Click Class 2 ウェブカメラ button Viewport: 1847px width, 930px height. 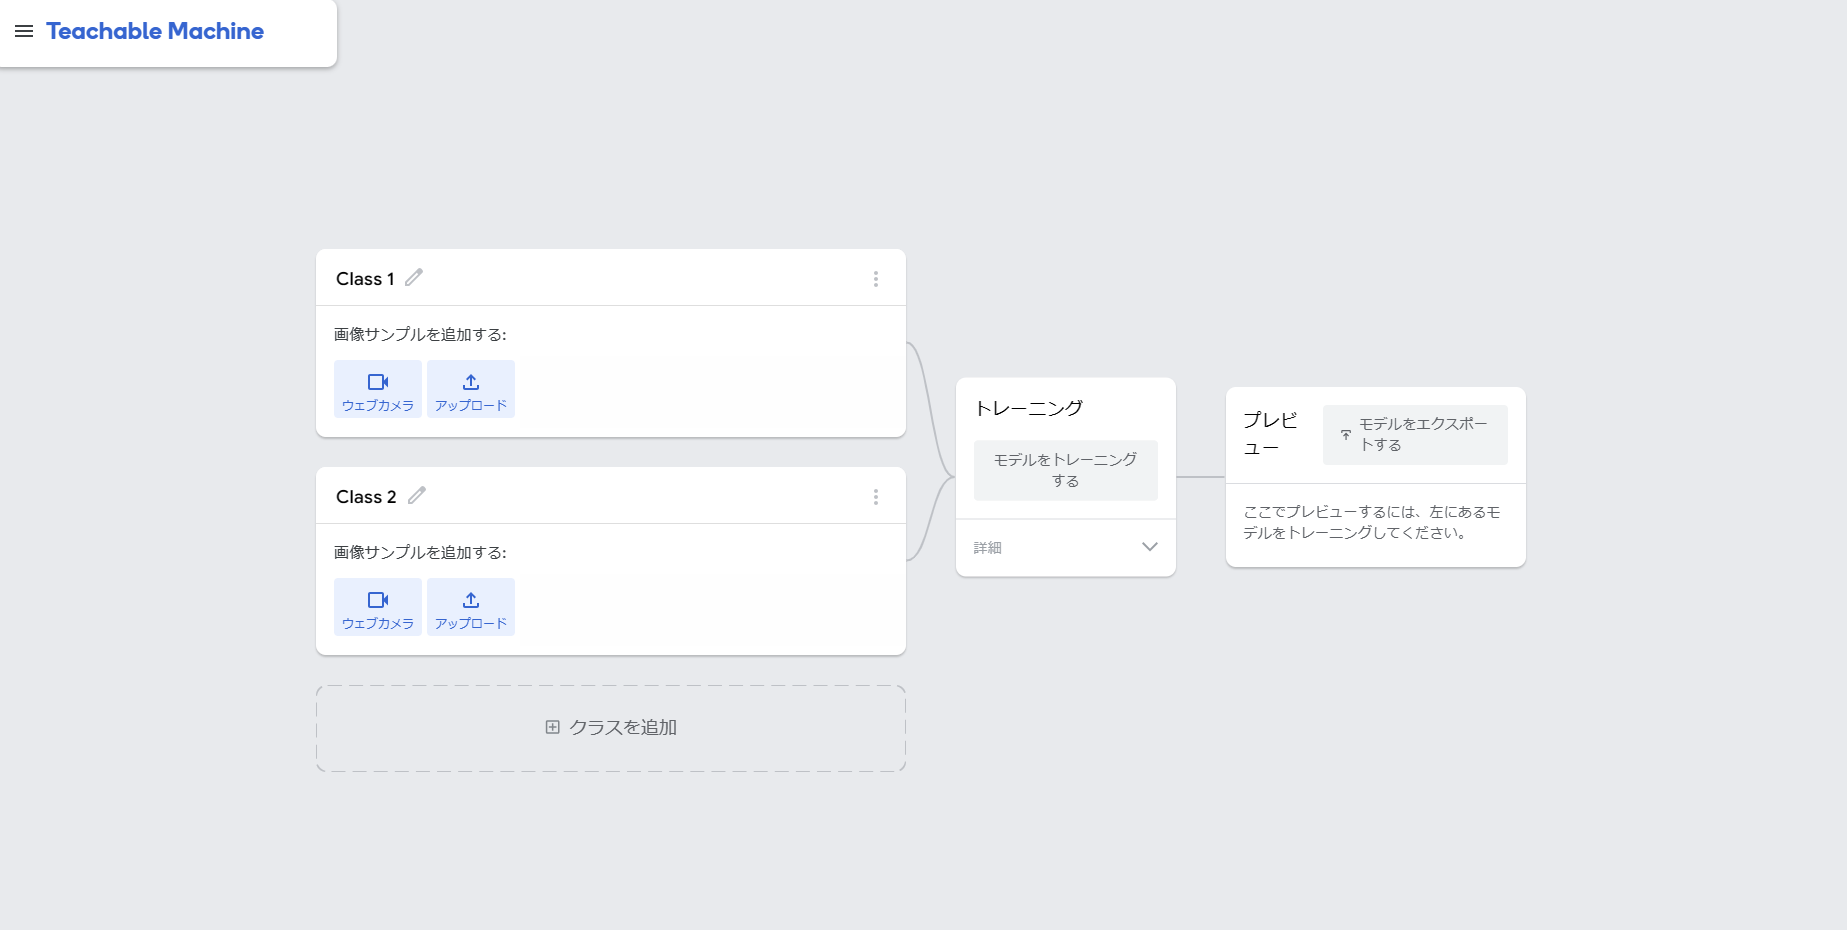[378, 607]
